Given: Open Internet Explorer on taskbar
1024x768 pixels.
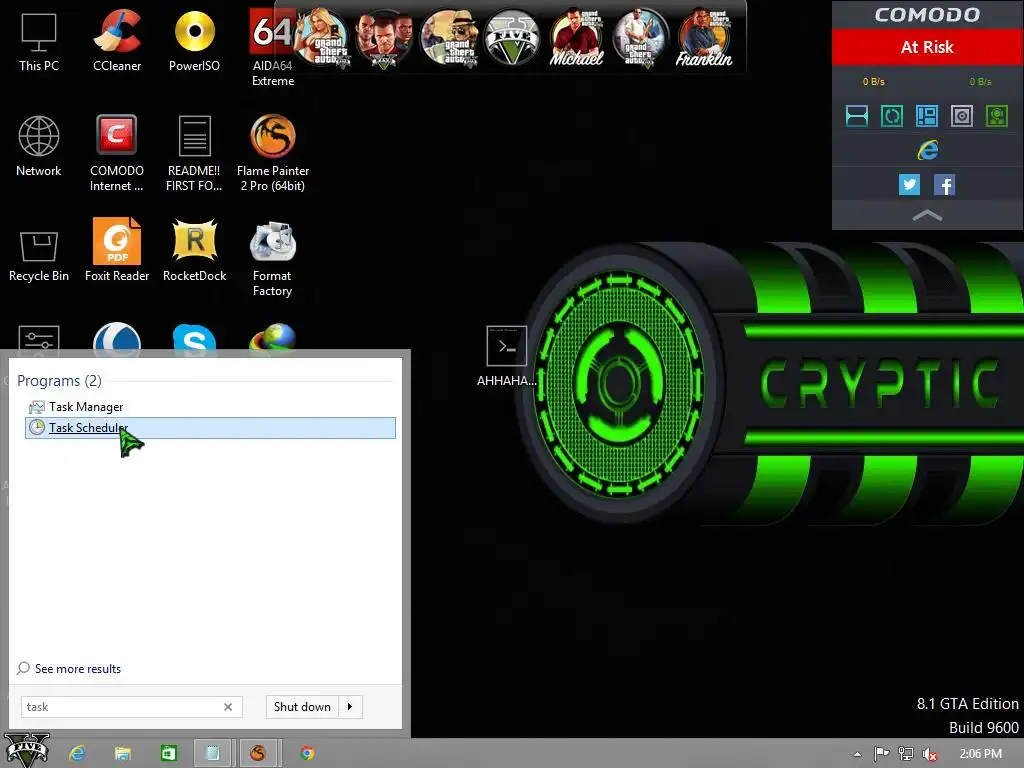Looking at the screenshot, I should [78, 754].
